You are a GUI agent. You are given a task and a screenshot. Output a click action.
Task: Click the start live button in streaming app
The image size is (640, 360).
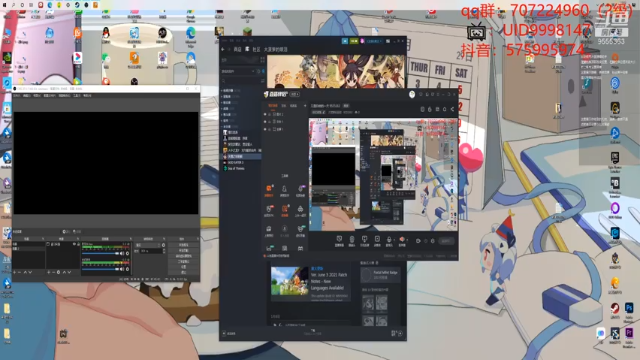pos(446,241)
